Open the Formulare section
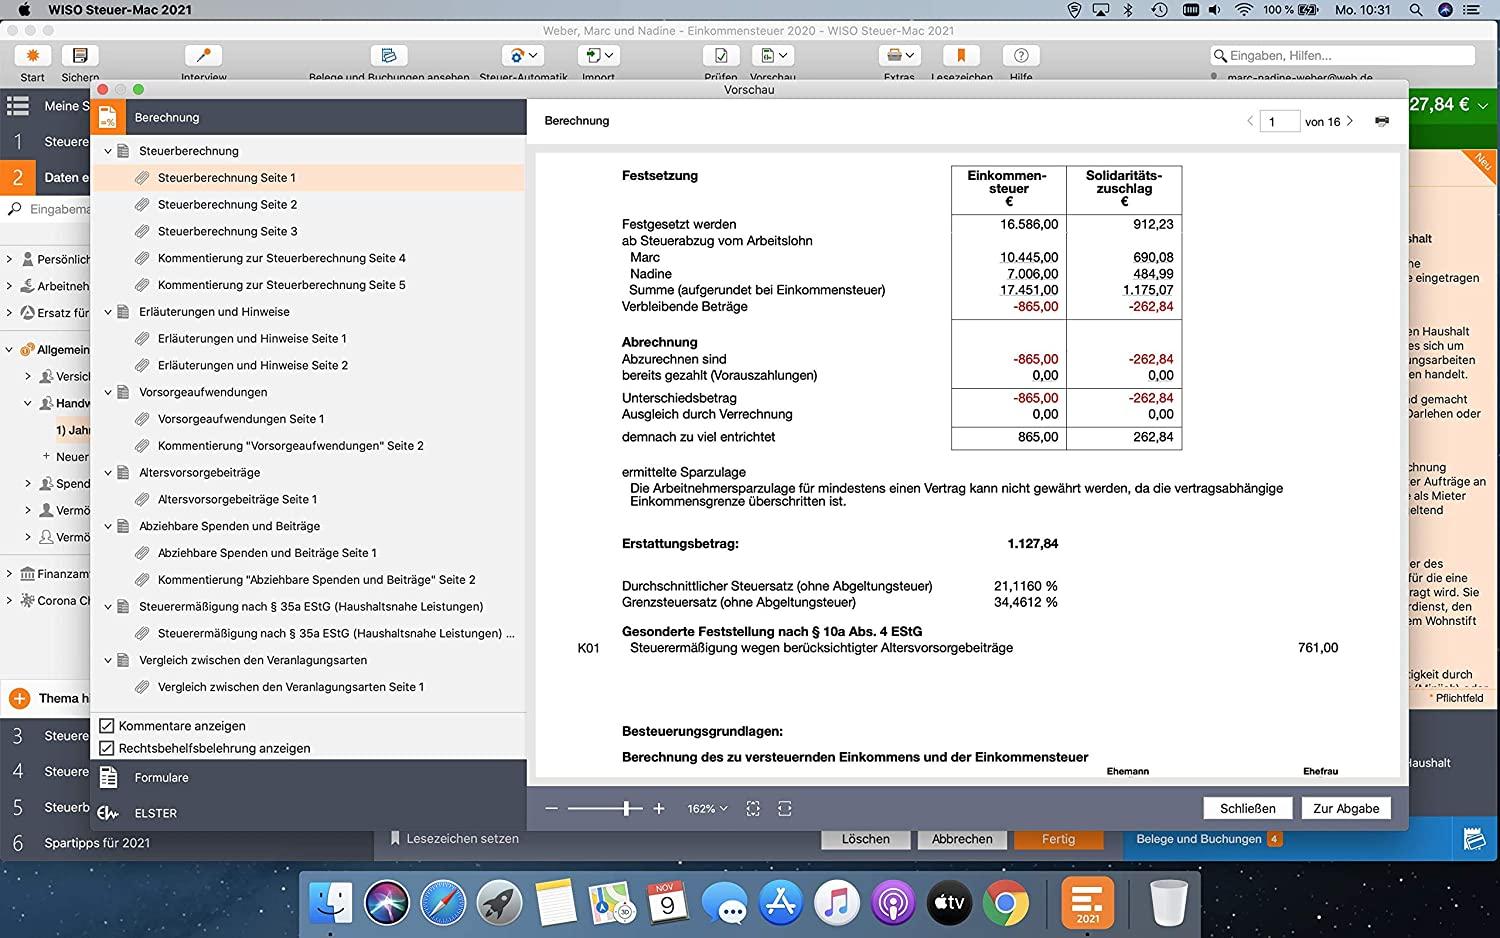The width and height of the screenshot is (1500, 938). [308, 777]
